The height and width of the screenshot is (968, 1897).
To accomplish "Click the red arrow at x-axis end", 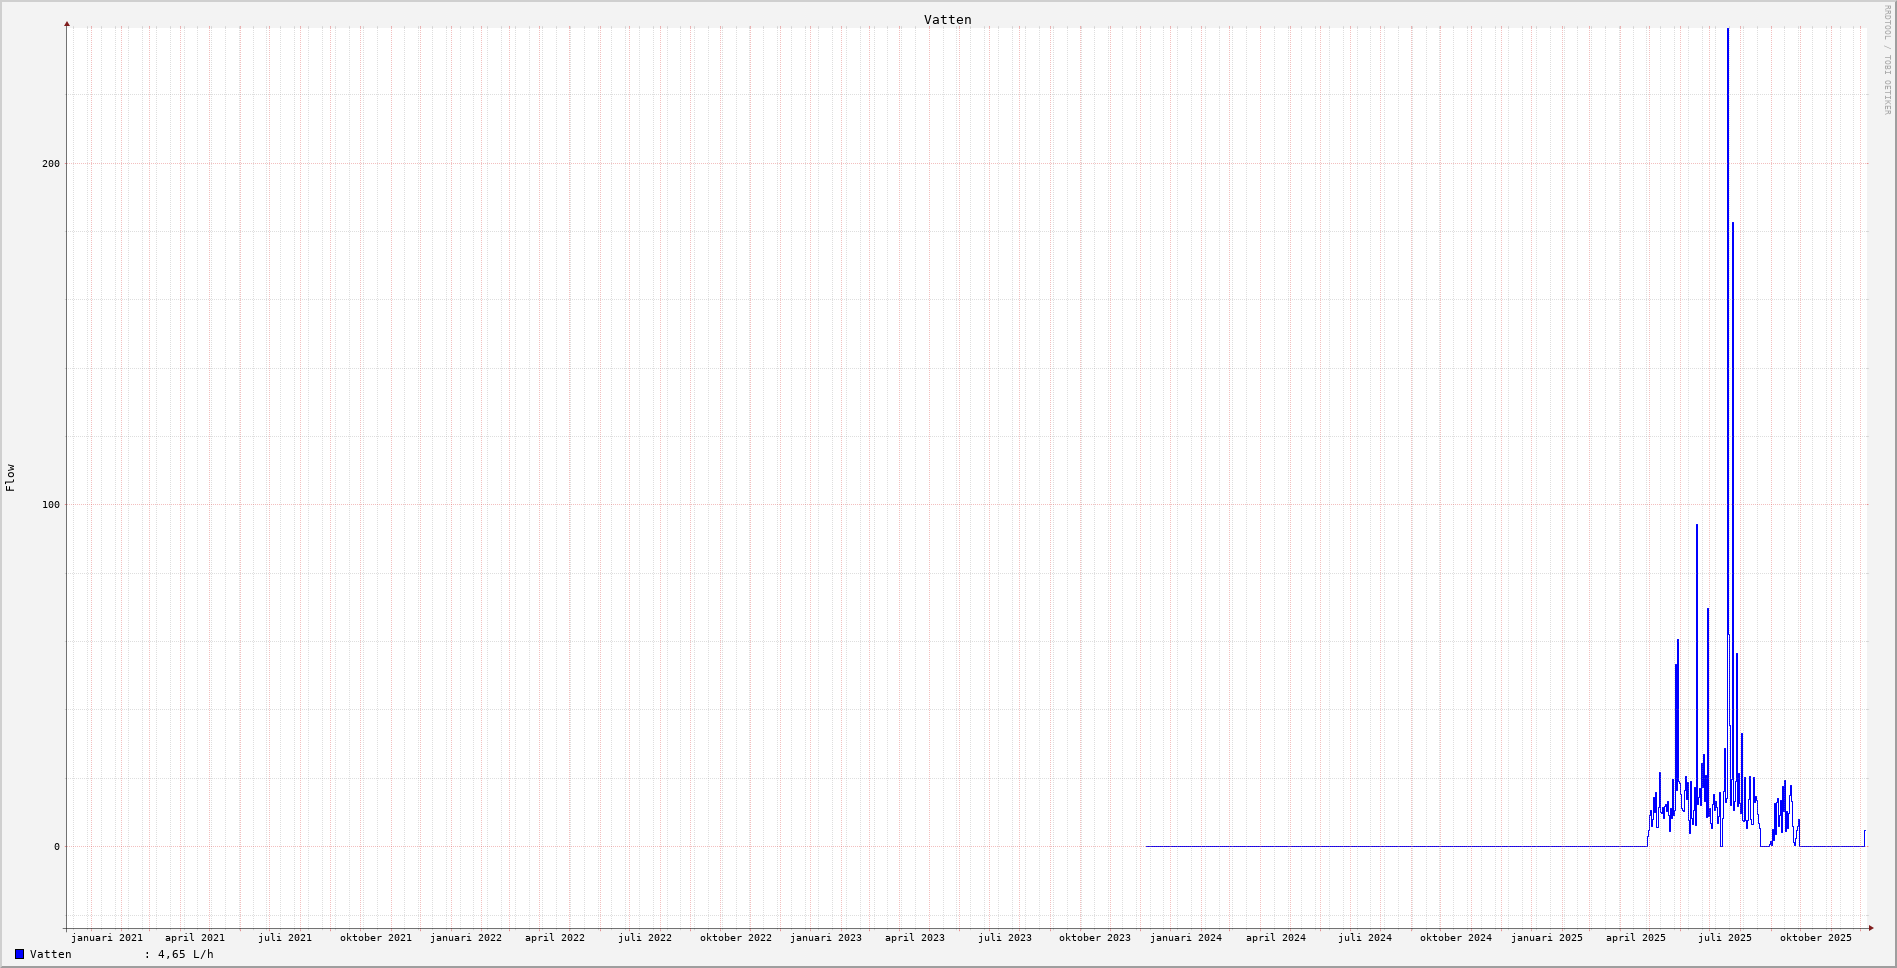I will click(1871, 928).
